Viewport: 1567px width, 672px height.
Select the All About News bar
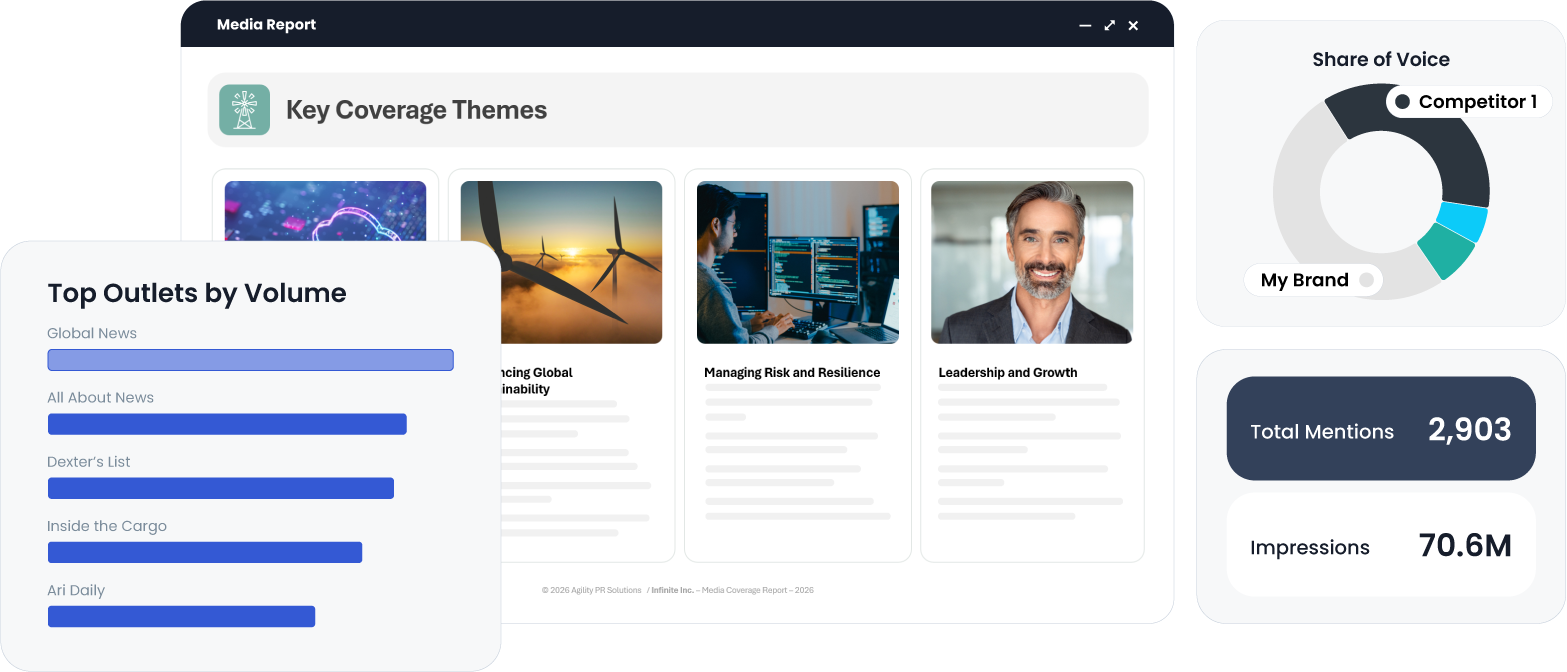tap(227, 424)
